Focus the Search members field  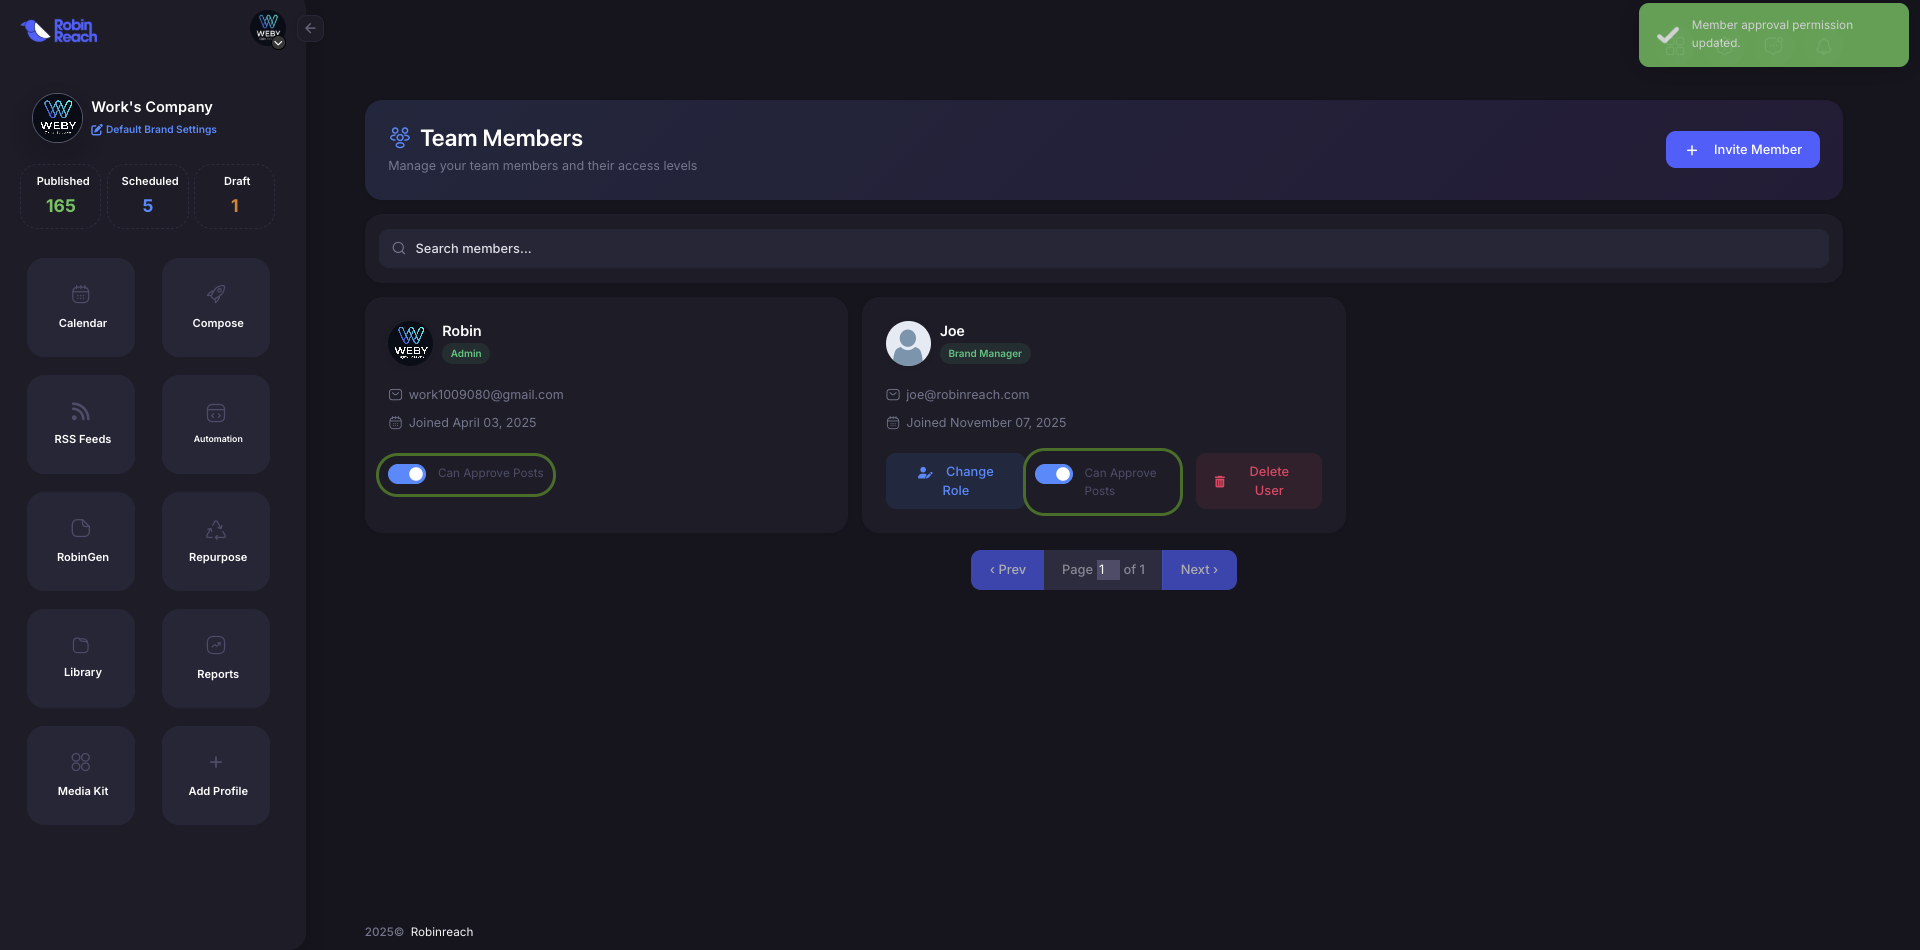1103,248
